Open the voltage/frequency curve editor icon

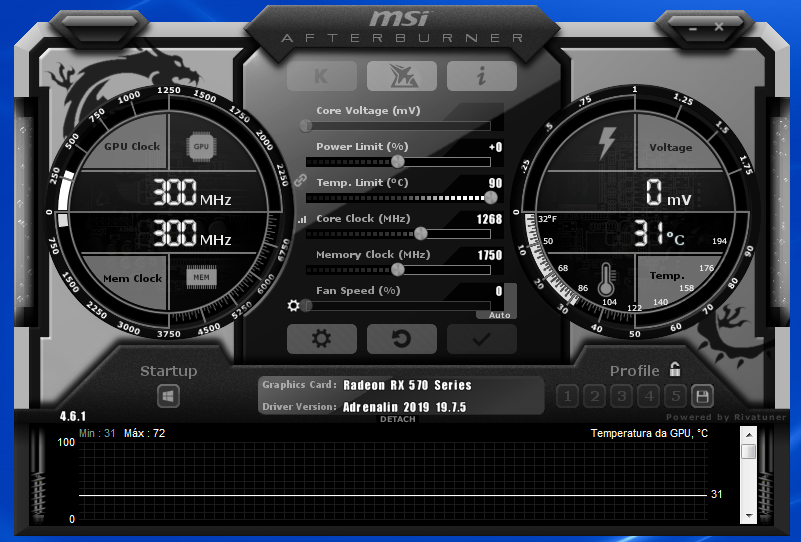[x=302, y=220]
